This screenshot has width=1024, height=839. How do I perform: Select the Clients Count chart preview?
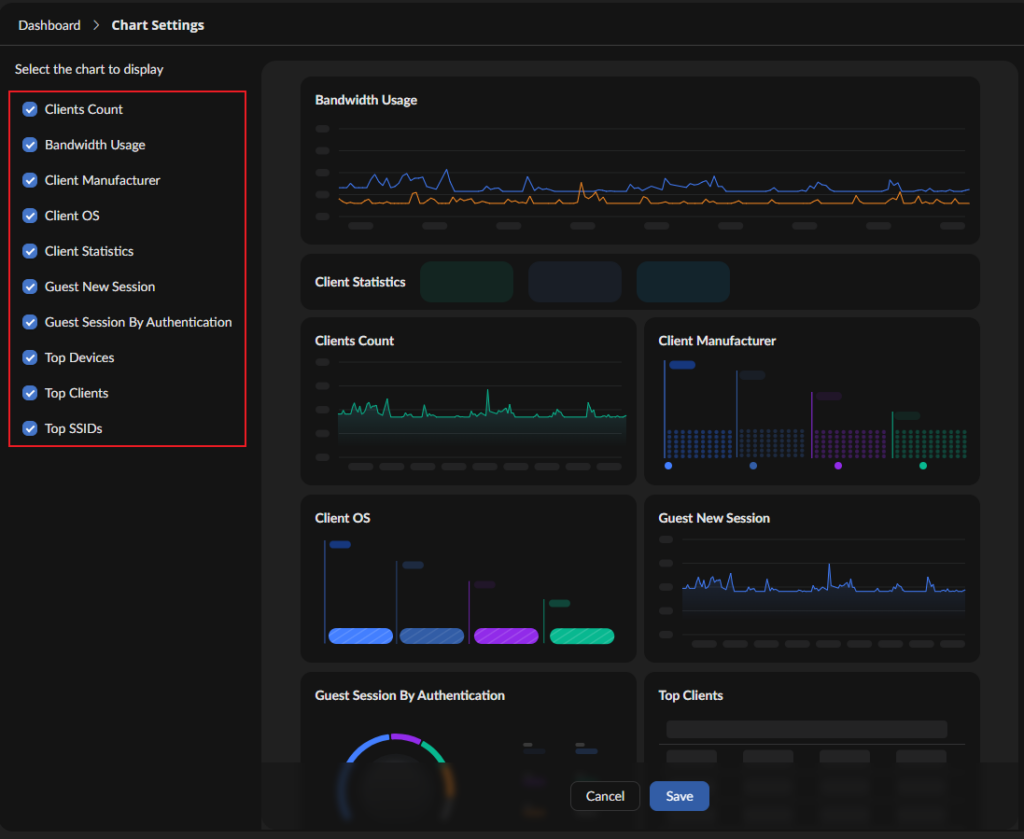tap(468, 401)
